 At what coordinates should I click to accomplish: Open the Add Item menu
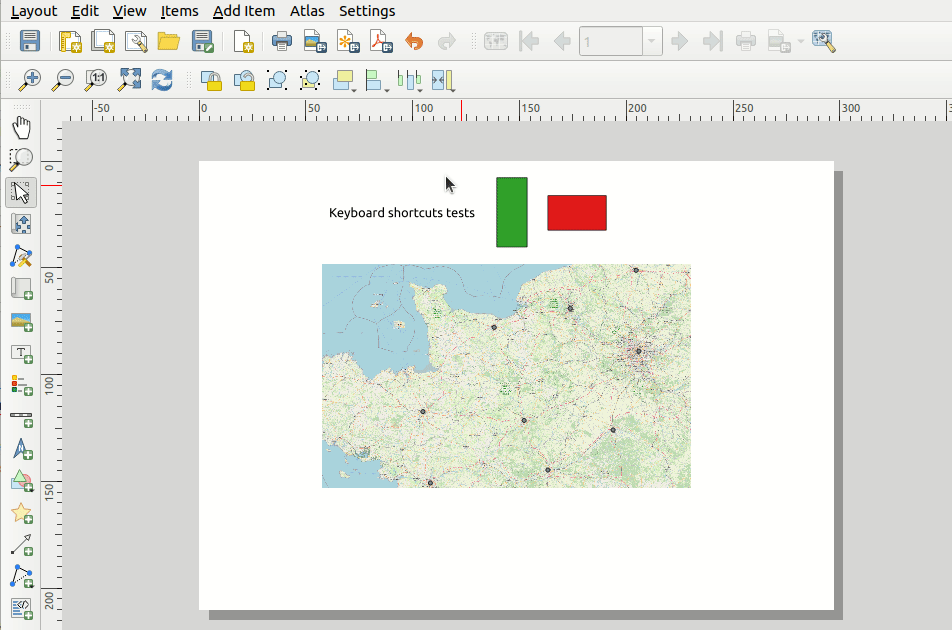coord(244,11)
